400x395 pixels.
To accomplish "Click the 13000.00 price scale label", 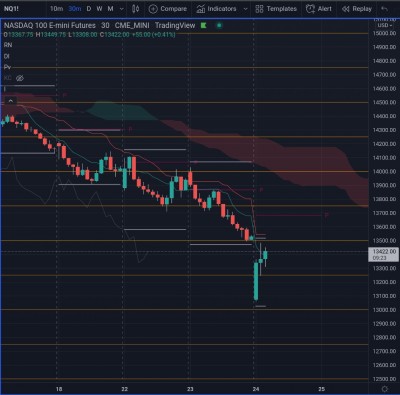I will pyautogui.click(x=384, y=310).
